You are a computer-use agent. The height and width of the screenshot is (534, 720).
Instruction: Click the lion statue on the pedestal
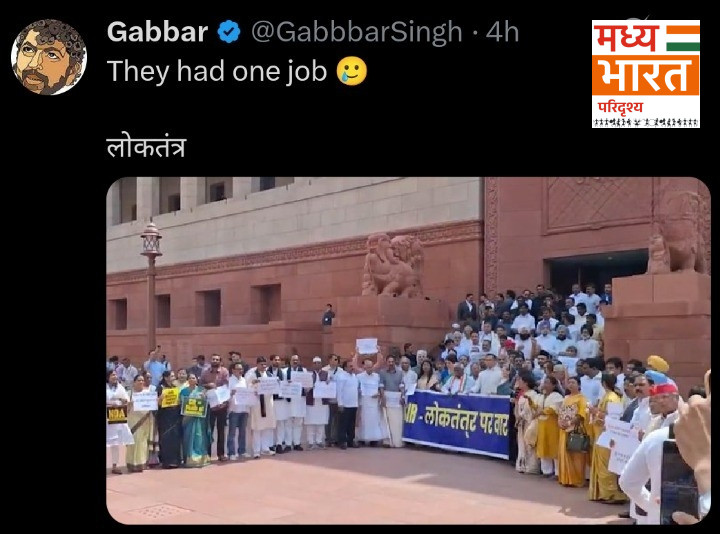coord(393,265)
